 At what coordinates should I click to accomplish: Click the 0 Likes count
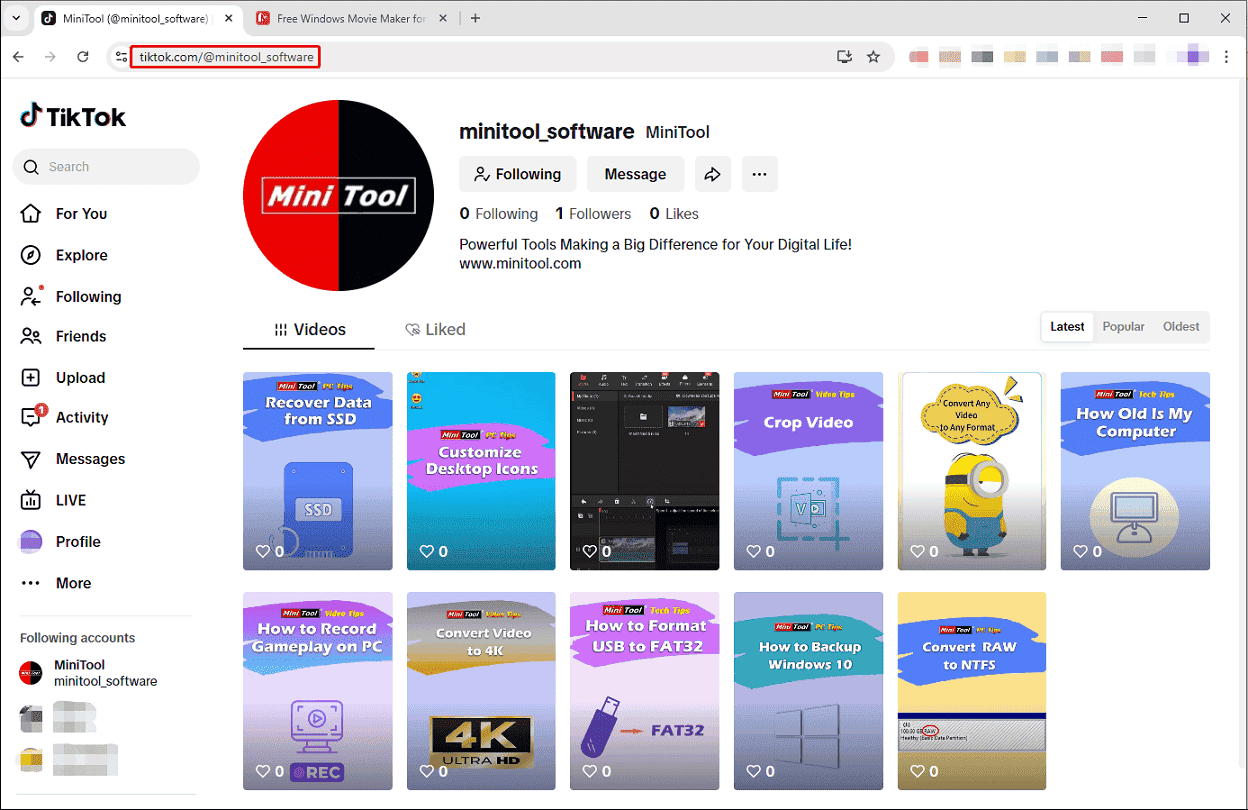[x=674, y=214]
